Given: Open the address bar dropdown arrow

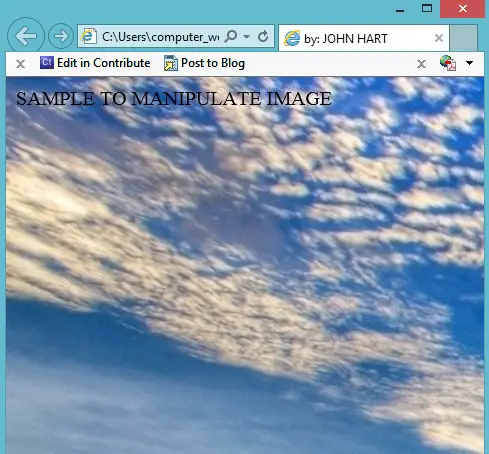Looking at the screenshot, I should (x=247, y=36).
